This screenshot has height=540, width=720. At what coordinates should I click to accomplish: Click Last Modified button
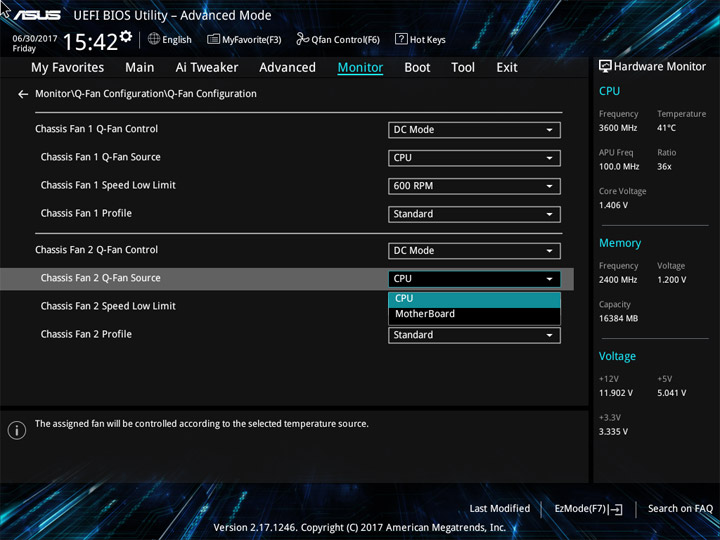[500, 509]
